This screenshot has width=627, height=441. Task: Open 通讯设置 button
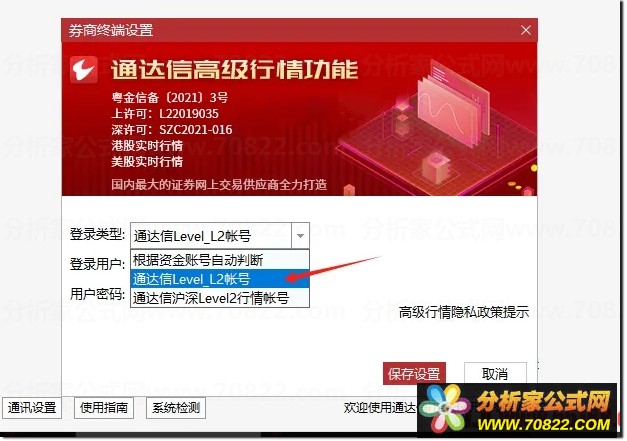pyautogui.click(x=32, y=408)
